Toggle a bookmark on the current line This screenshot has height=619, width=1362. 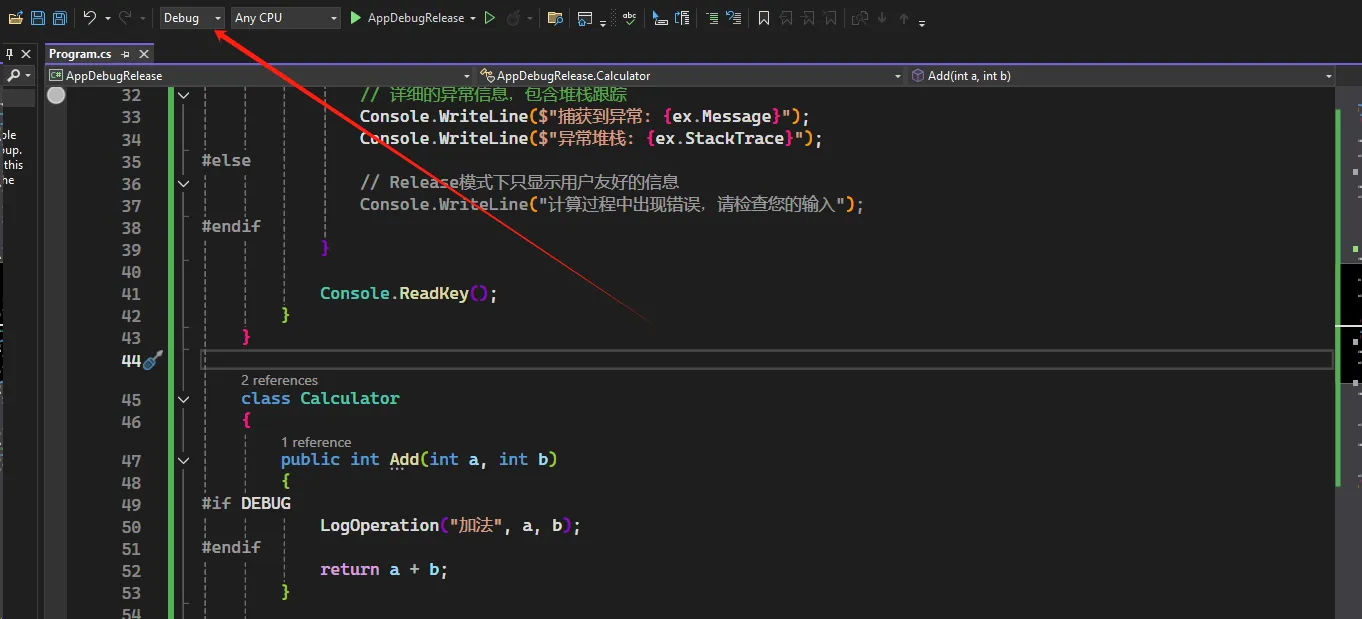pyautogui.click(x=763, y=18)
